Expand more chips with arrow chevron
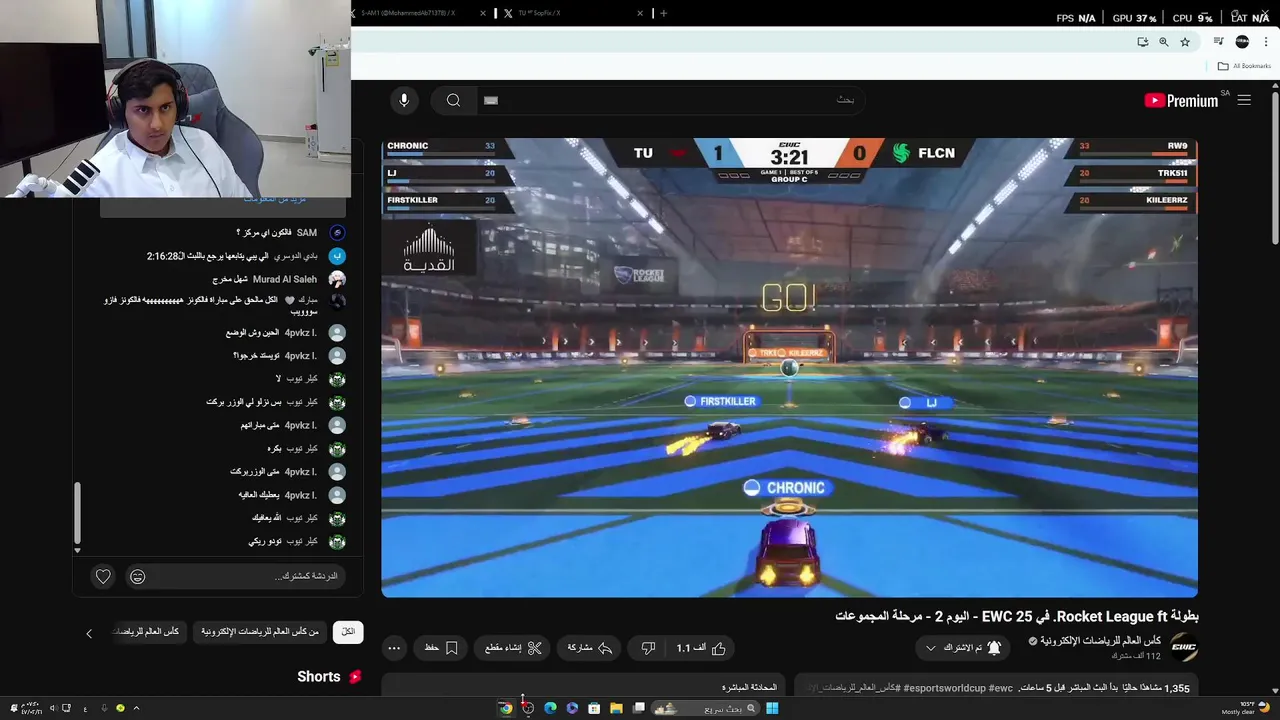 pyautogui.click(x=89, y=633)
